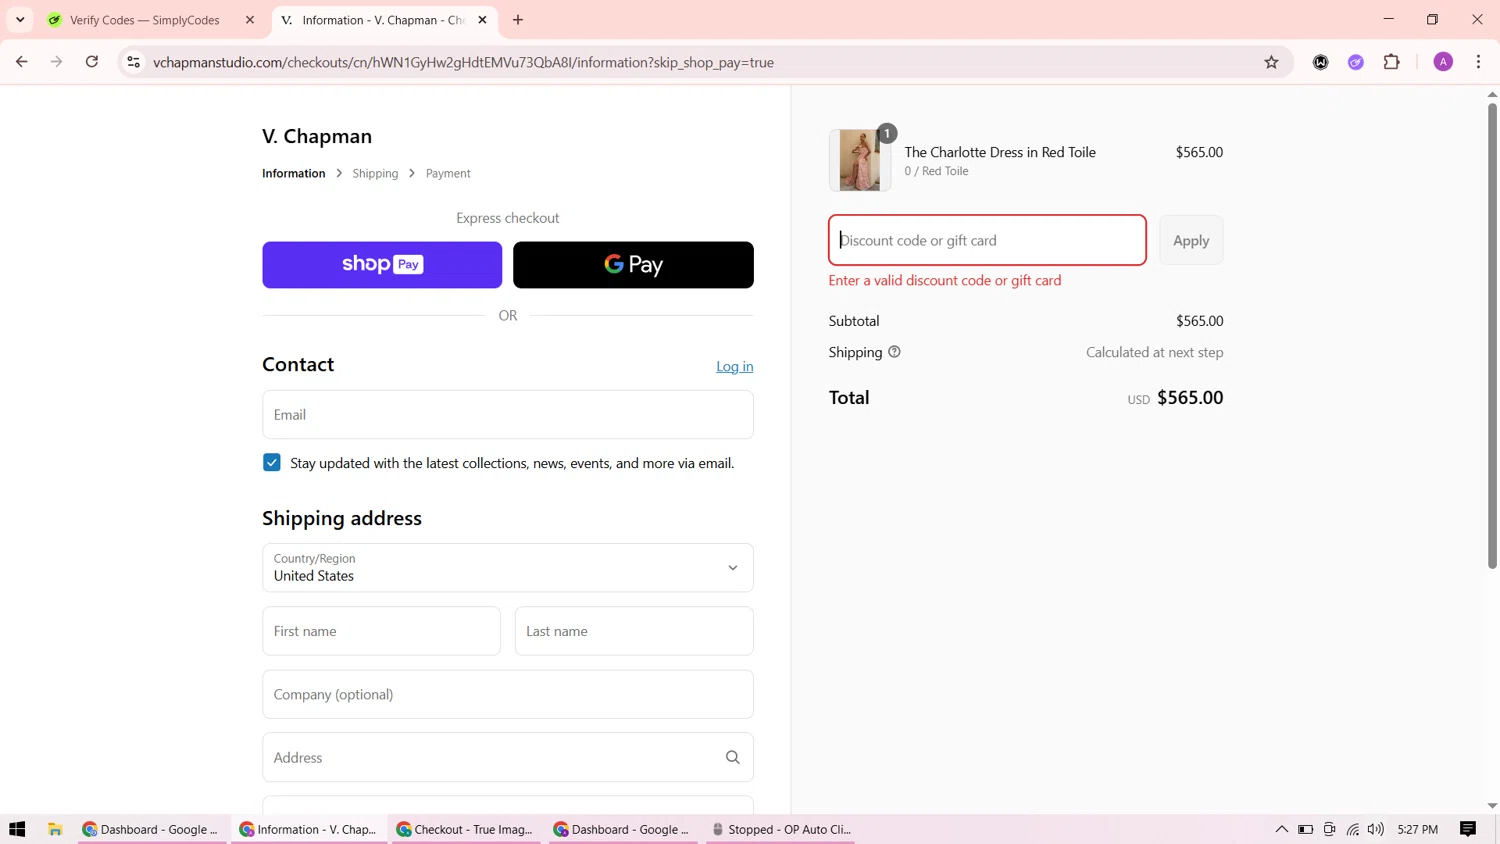Click the vertical page scrollbar
1500x844 pixels.
pos(1492,335)
